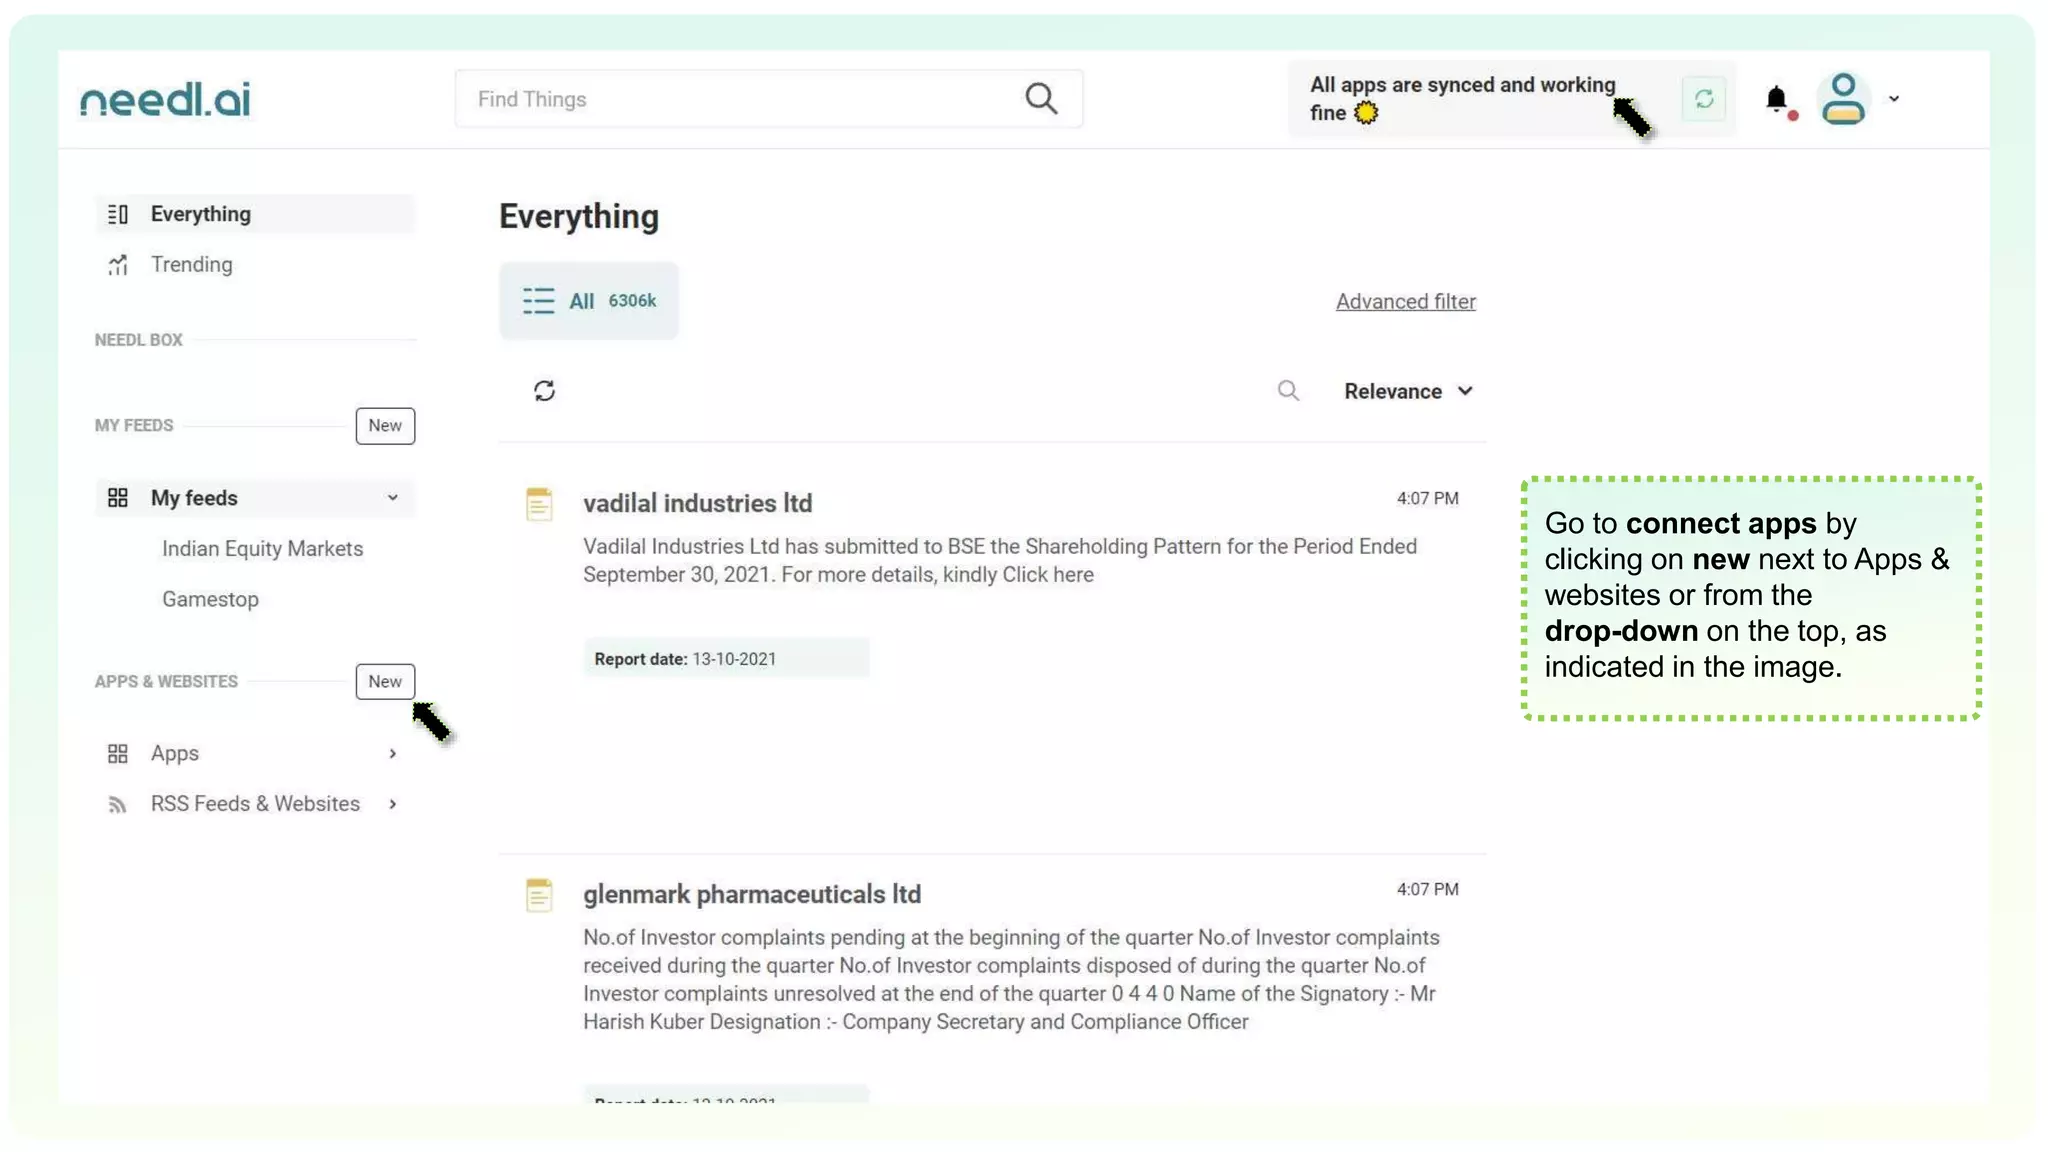Click the magnifier icon in Find Things bar
The height and width of the screenshot is (1152, 2048).
[1041, 98]
